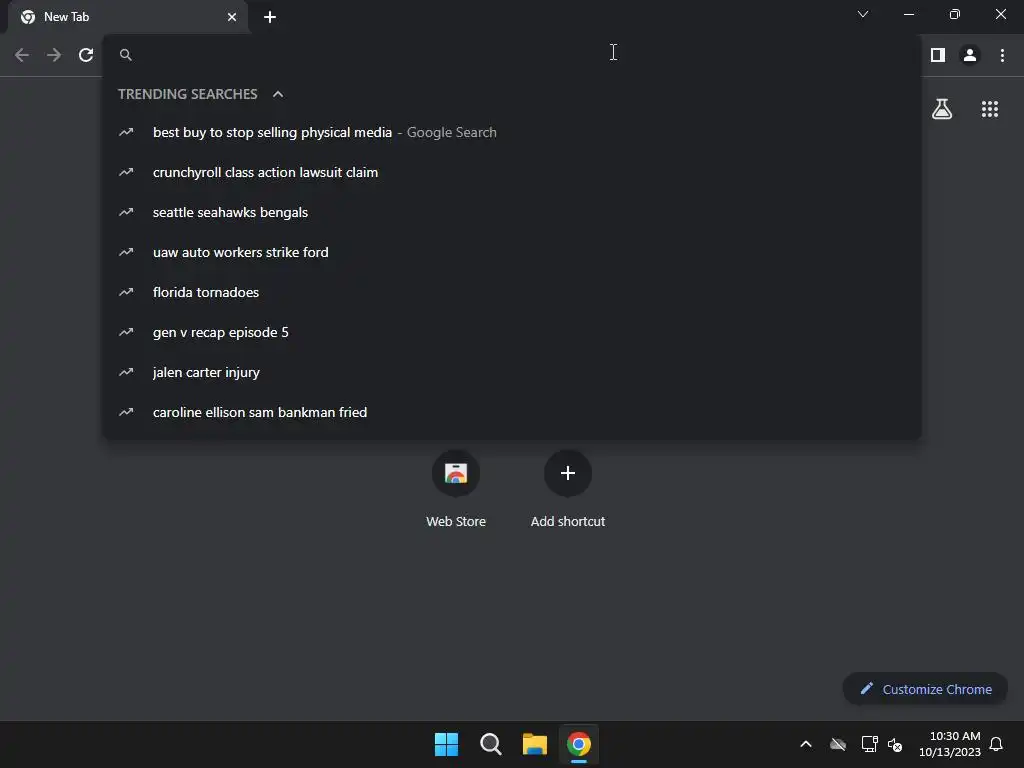Screen dimensions: 1024x768
Task: Select "seattle seahawks bengals" suggestion
Action: tap(512, 212)
